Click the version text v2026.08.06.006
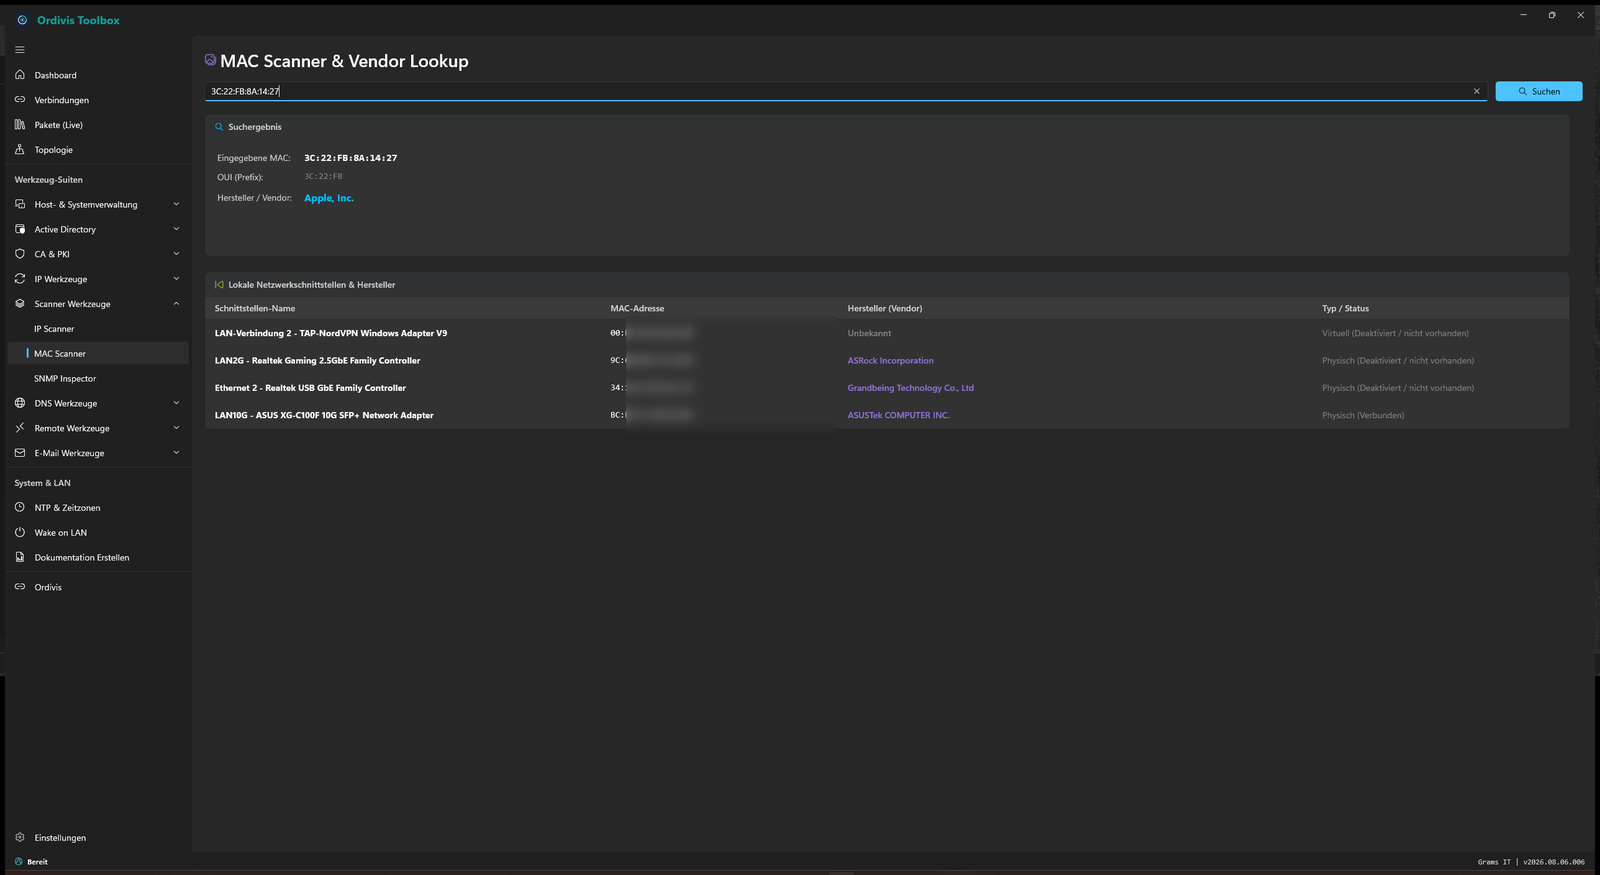1600x875 pixels. click(x=1554, y=862)
